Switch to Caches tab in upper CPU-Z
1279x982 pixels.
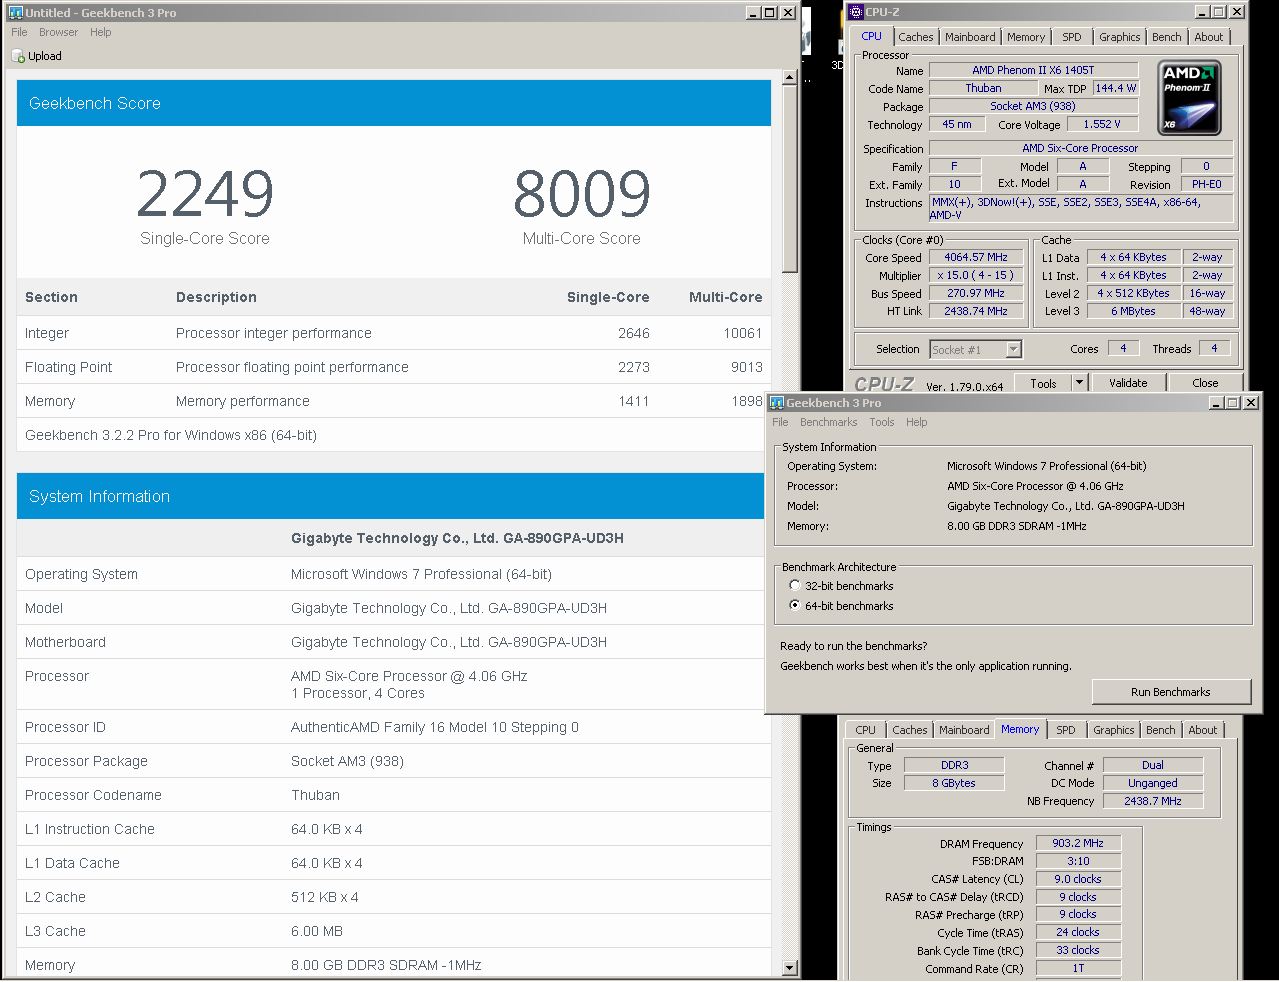915,37
